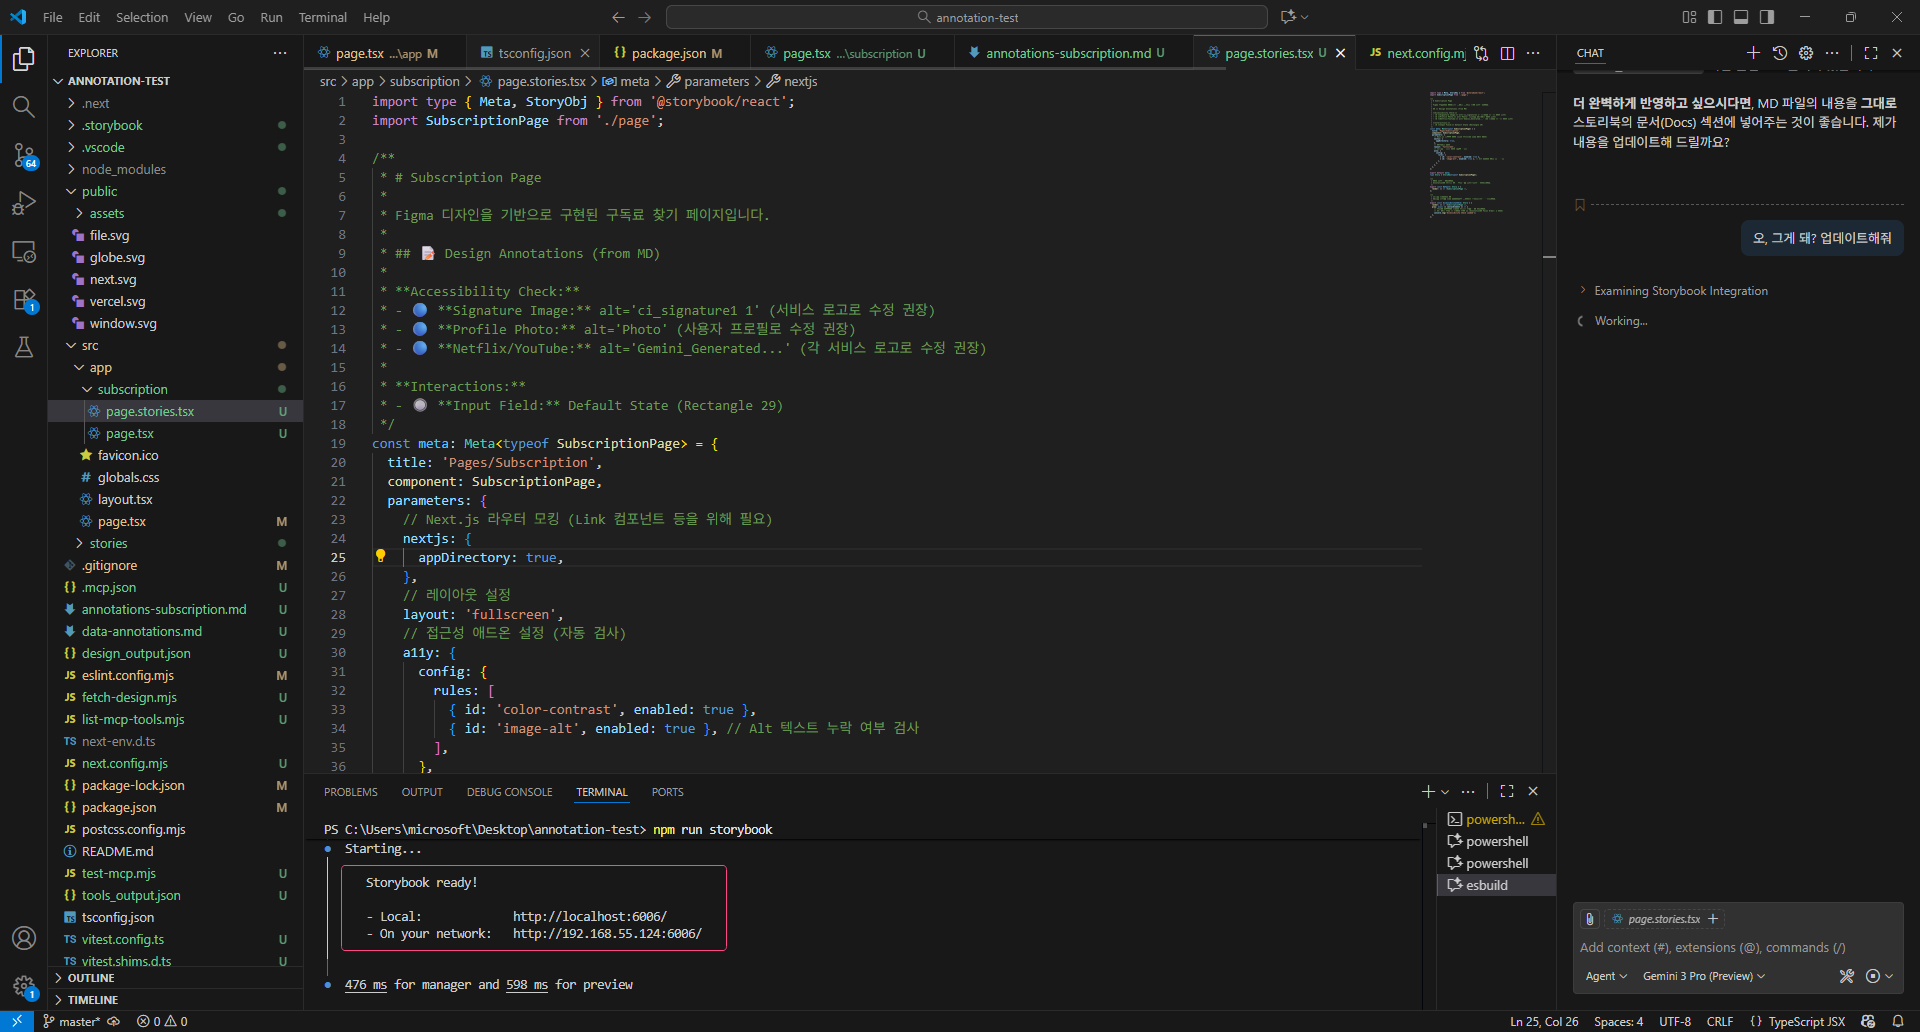Toggle the secondary side bar layout button
1920x1032 pixels.
[x=1767, y=17]
